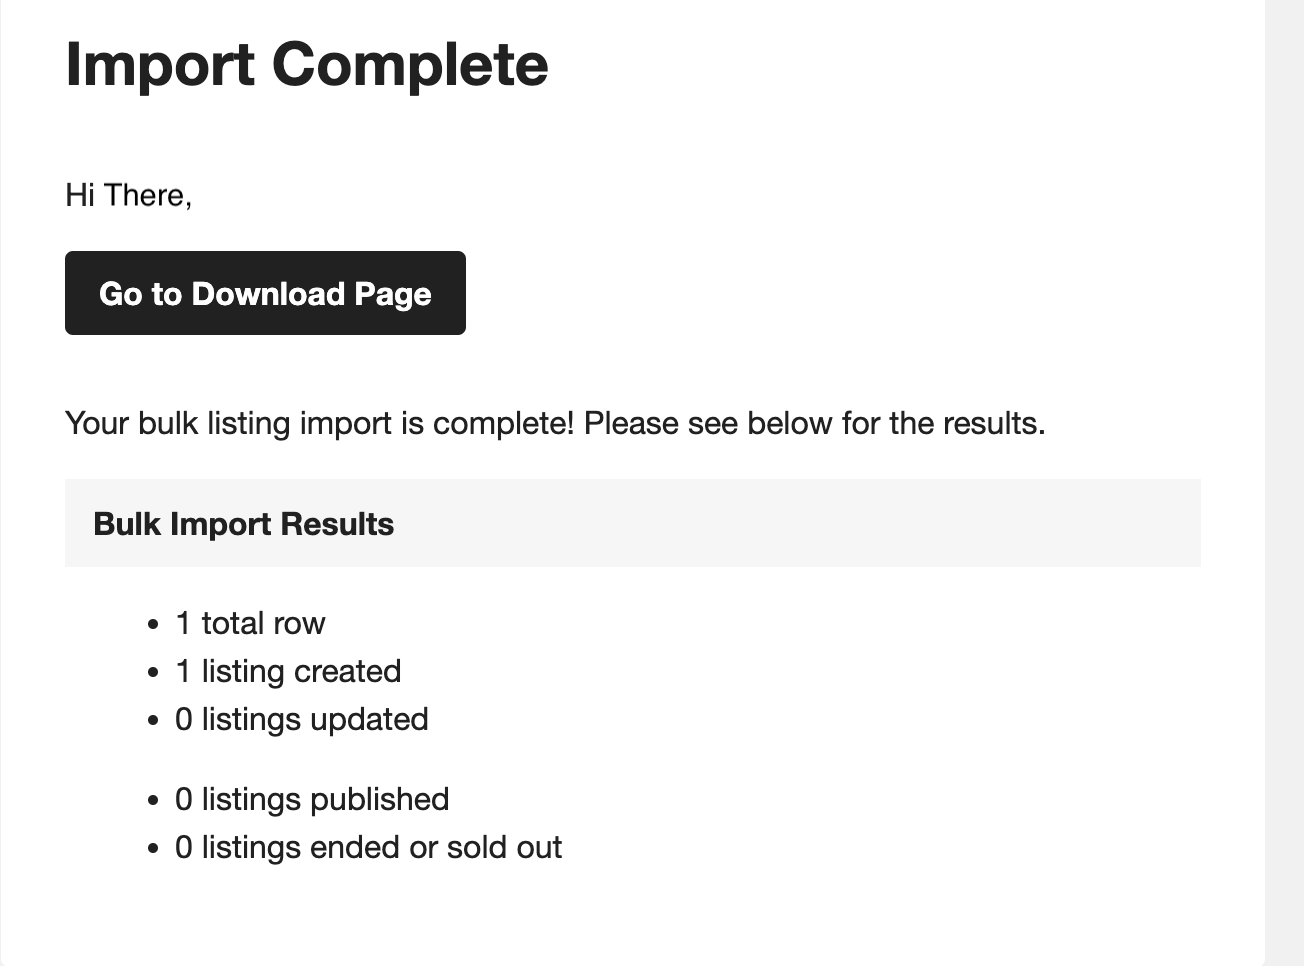Click the "Please see below for the results" text
The height and width of the screenshot is (966, 1304).
[814, 423]
